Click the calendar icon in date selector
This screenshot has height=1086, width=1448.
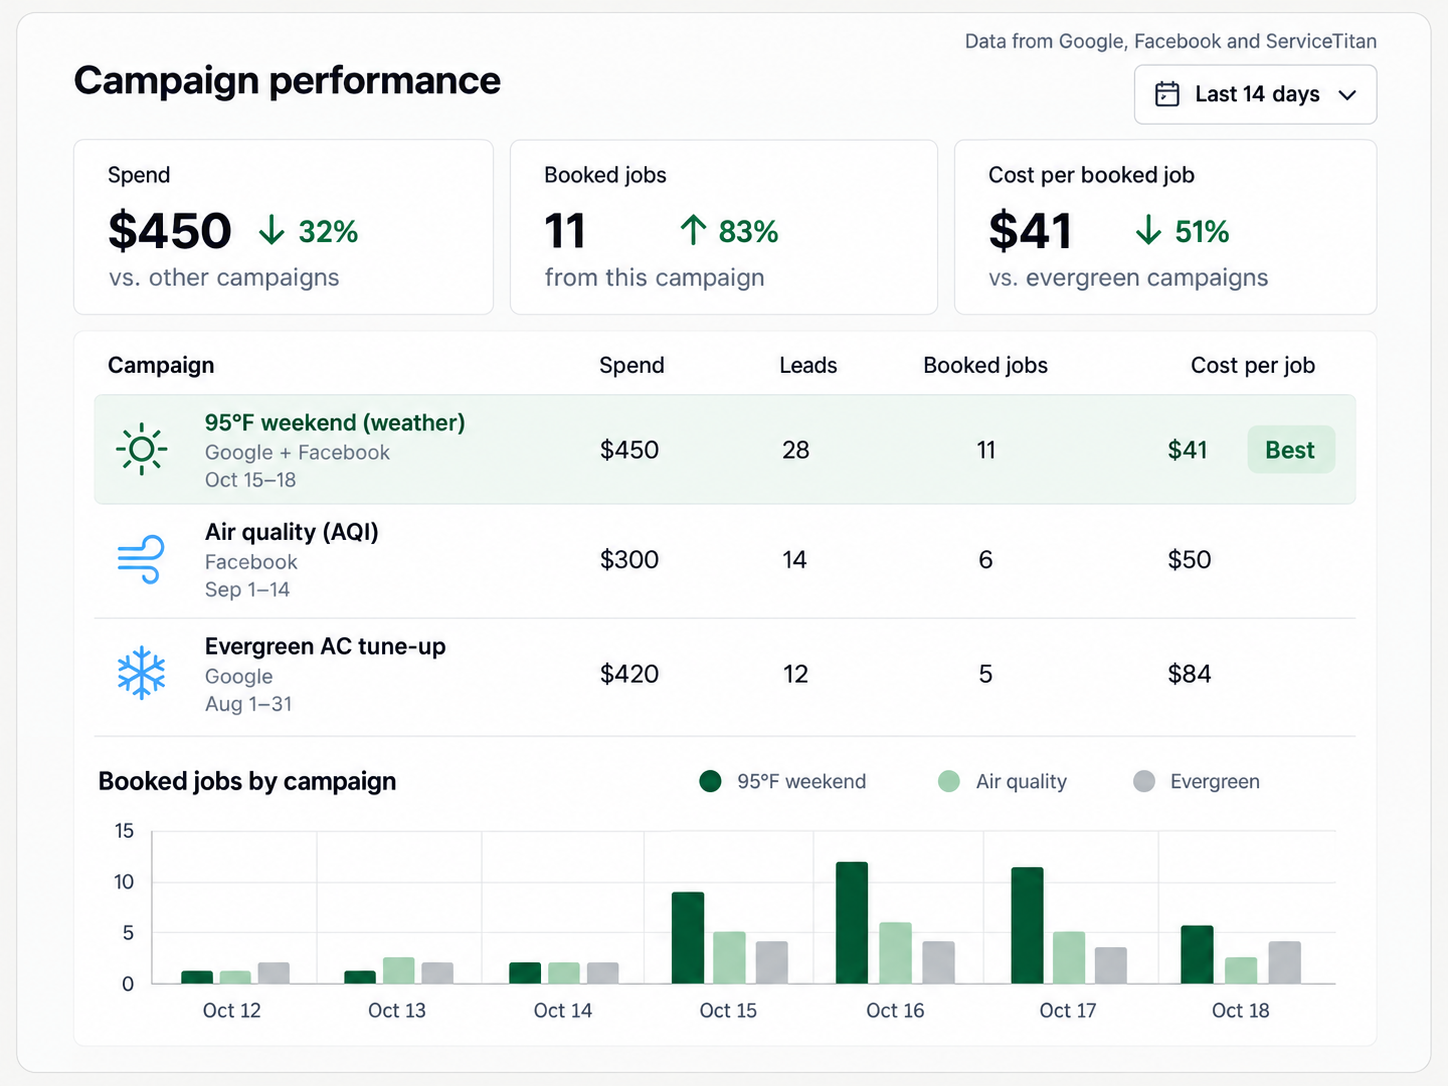pos(1167,94)
